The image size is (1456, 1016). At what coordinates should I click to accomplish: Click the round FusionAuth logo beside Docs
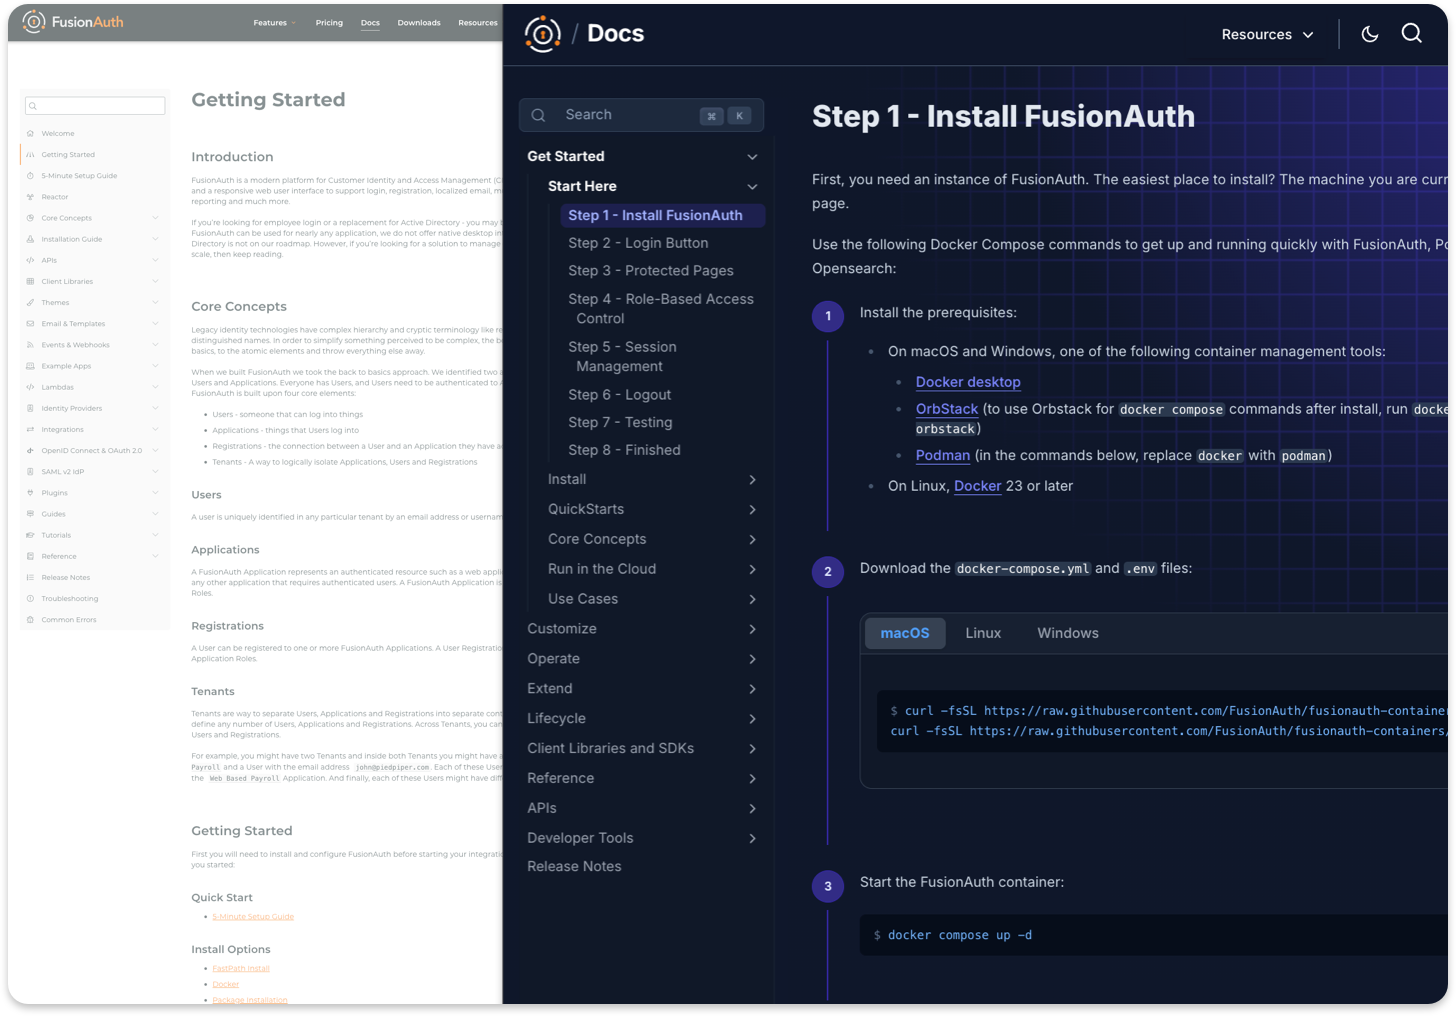point(543,34)
